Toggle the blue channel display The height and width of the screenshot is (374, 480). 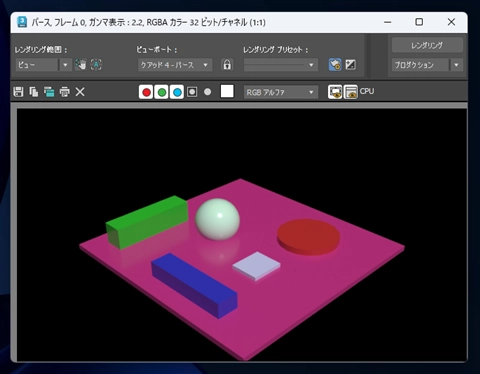177,92
